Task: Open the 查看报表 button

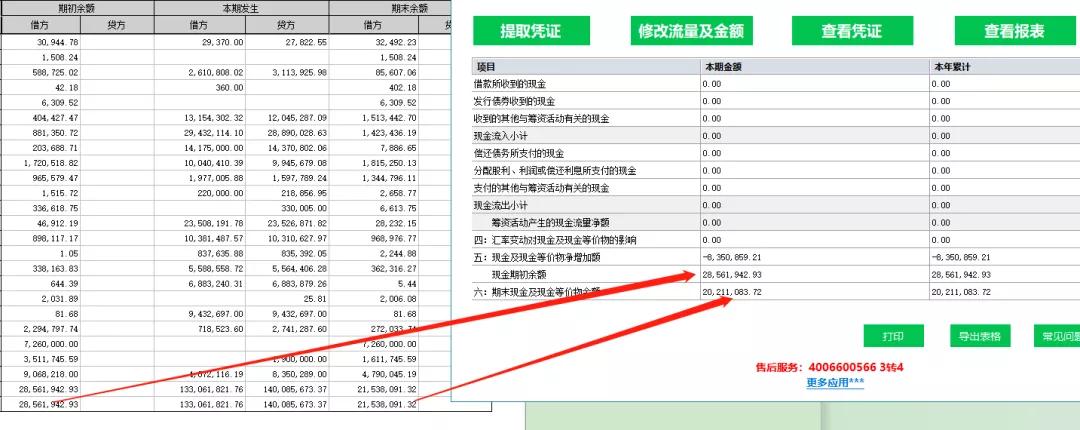Action: 1015,31
